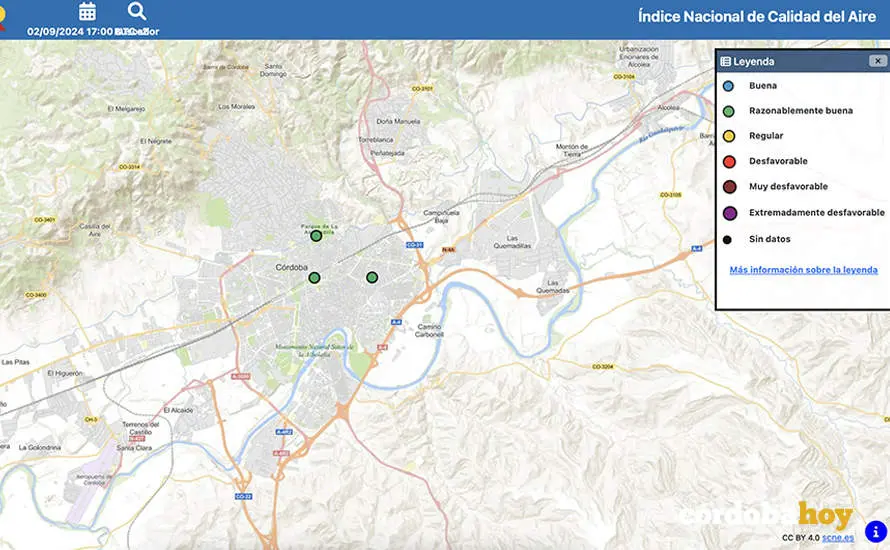This screenshot has height=550, width=890.
Task: Click the 'Muy desfavorable' brown legend swatch
Action: coord(730,187)
